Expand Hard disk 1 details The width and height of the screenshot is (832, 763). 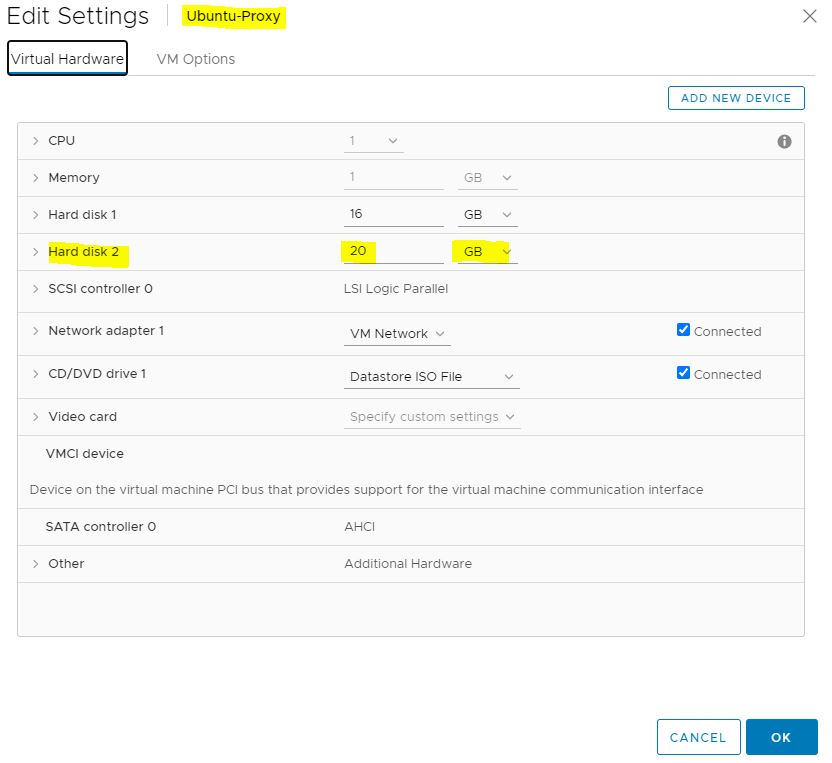(36, 215)
